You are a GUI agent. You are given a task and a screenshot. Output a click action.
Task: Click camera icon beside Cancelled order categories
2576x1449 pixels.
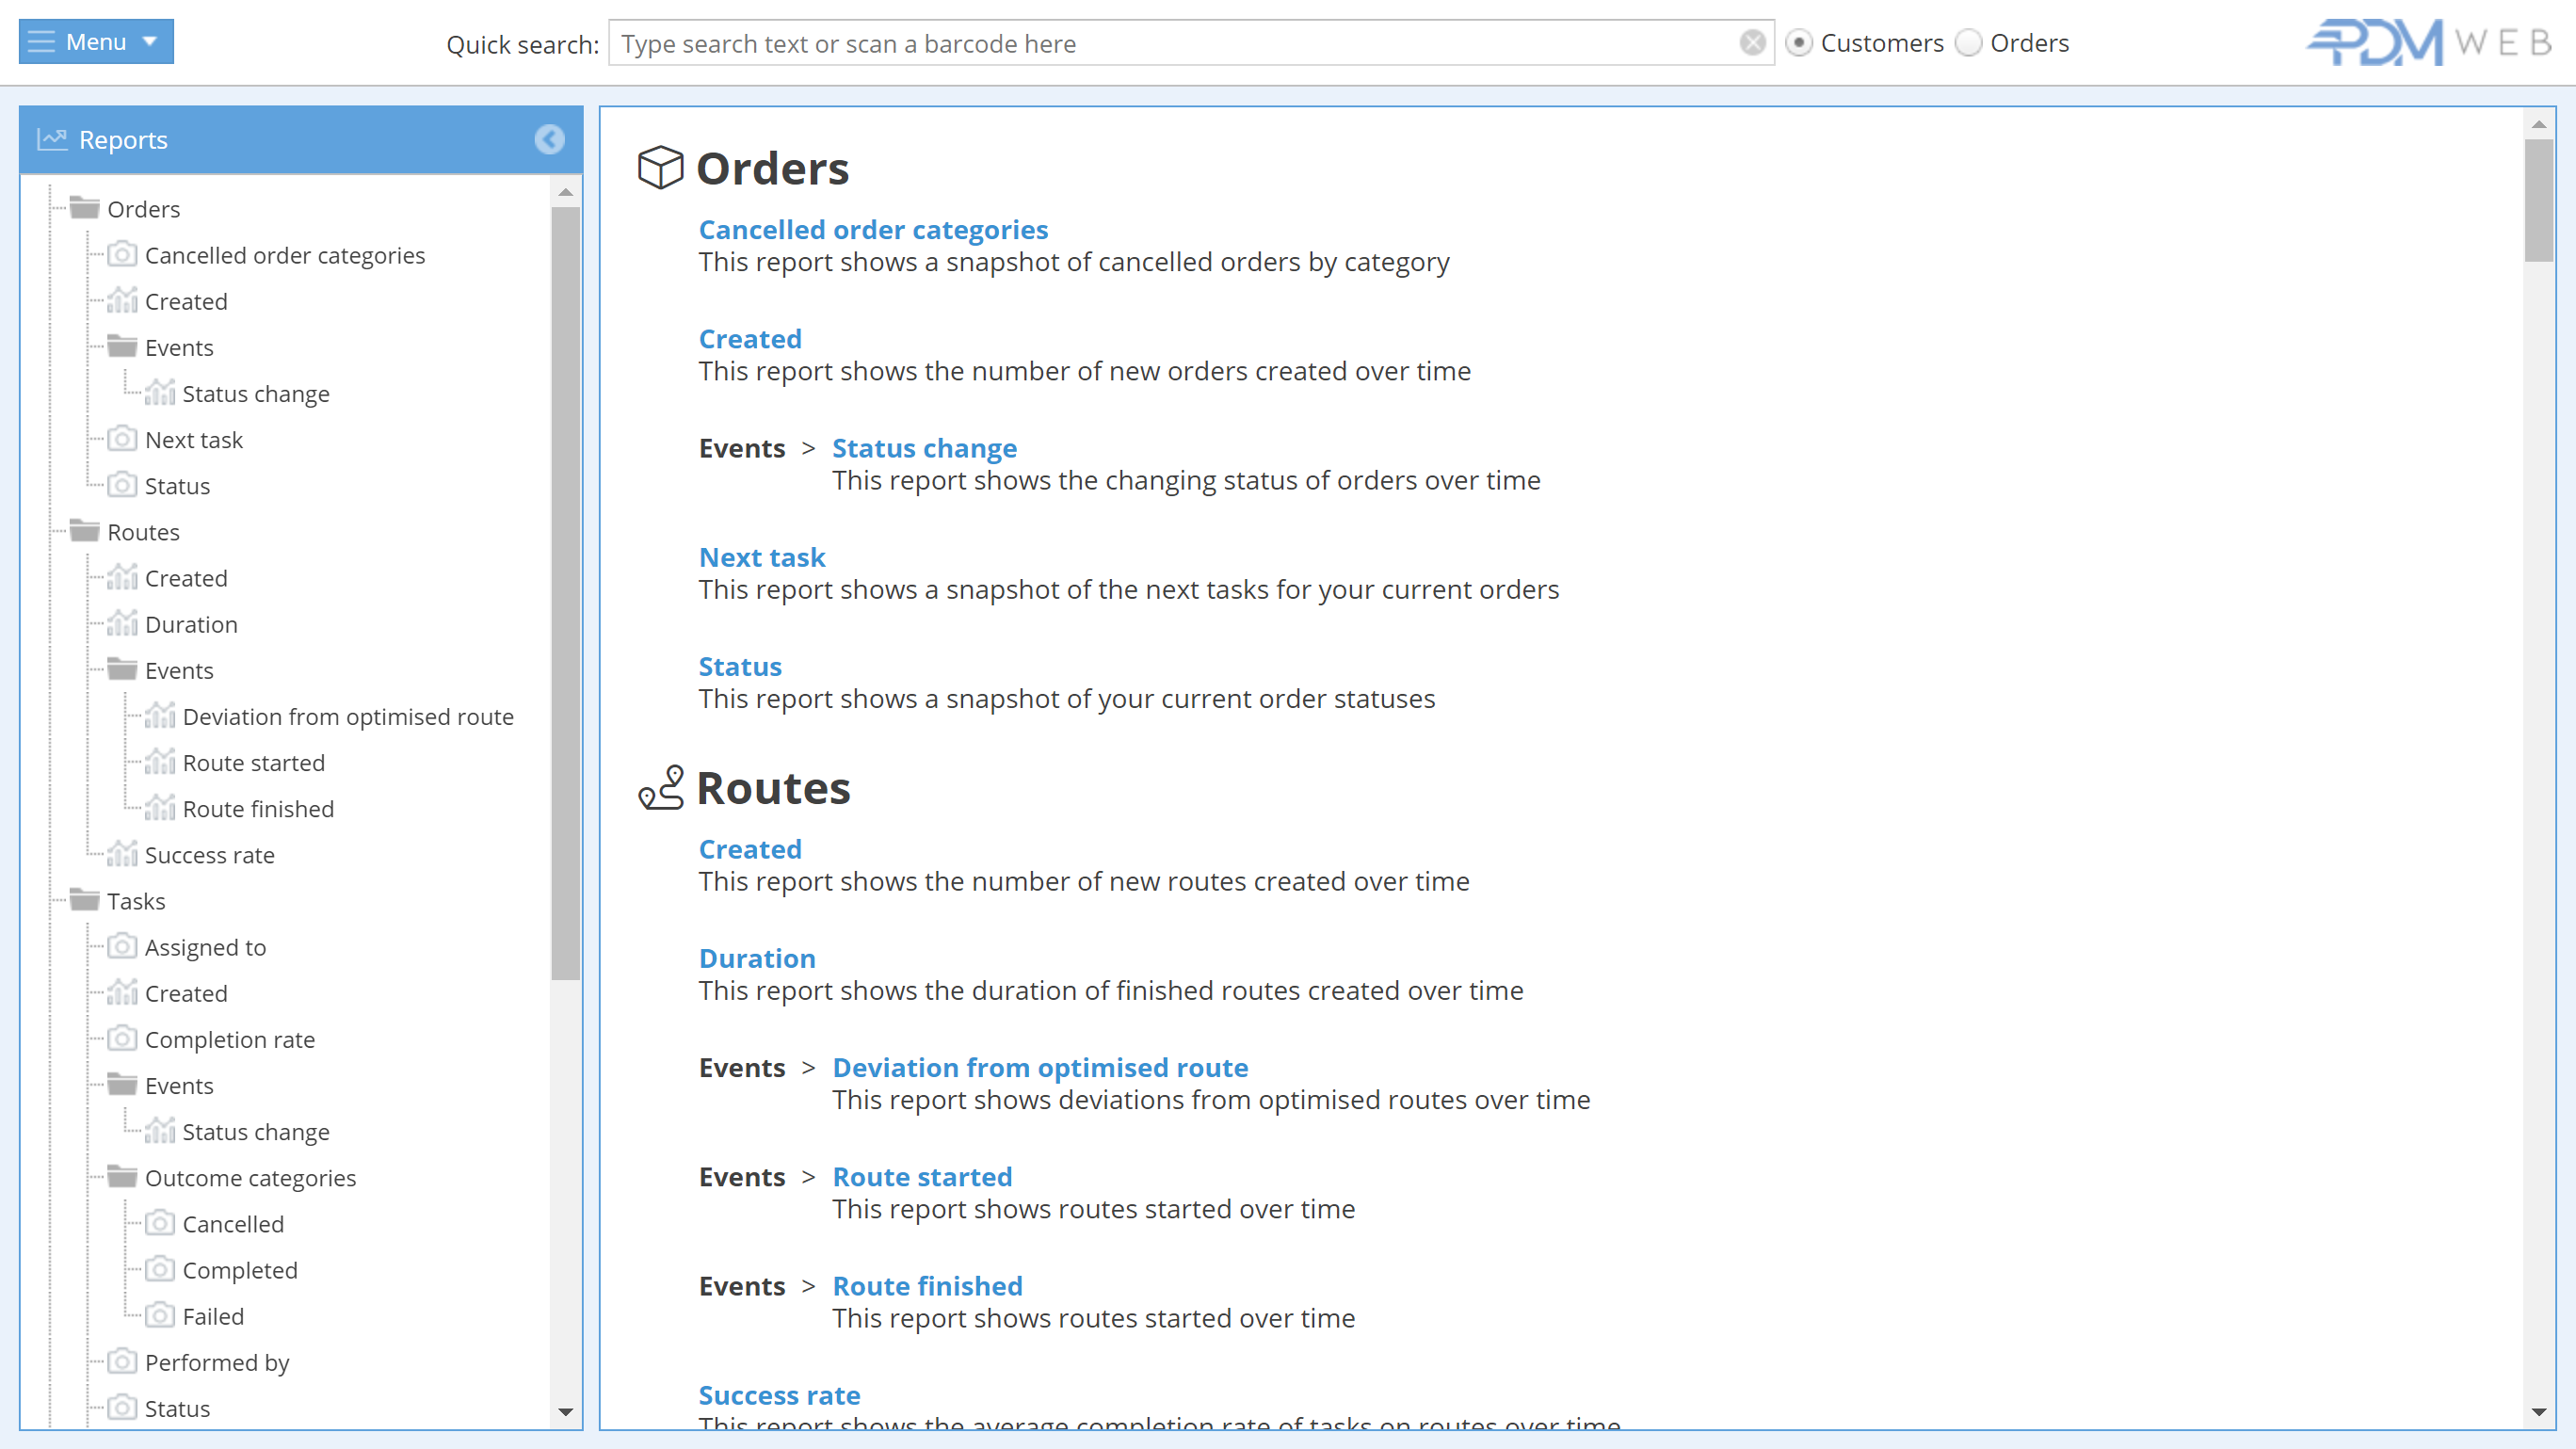pos(122,254)
